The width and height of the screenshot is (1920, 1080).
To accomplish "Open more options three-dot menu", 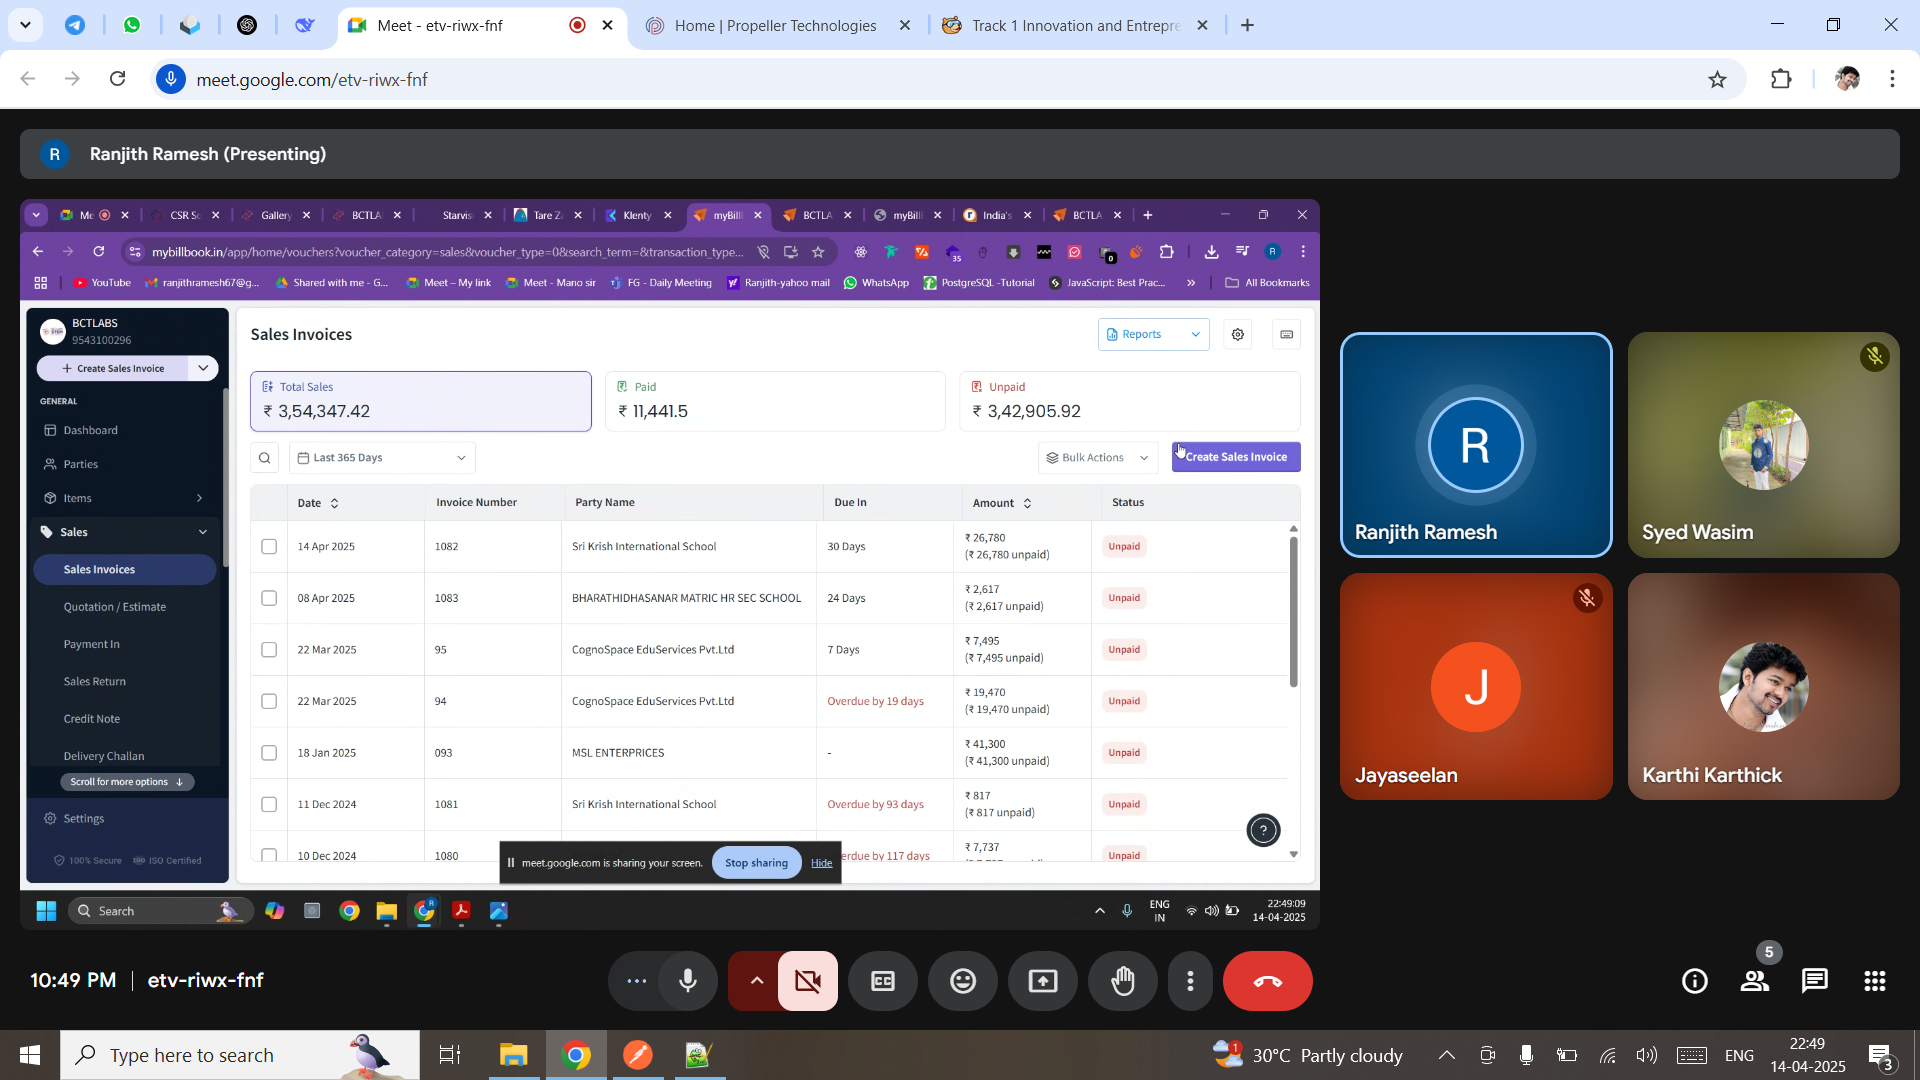I will pos(1190,981).
